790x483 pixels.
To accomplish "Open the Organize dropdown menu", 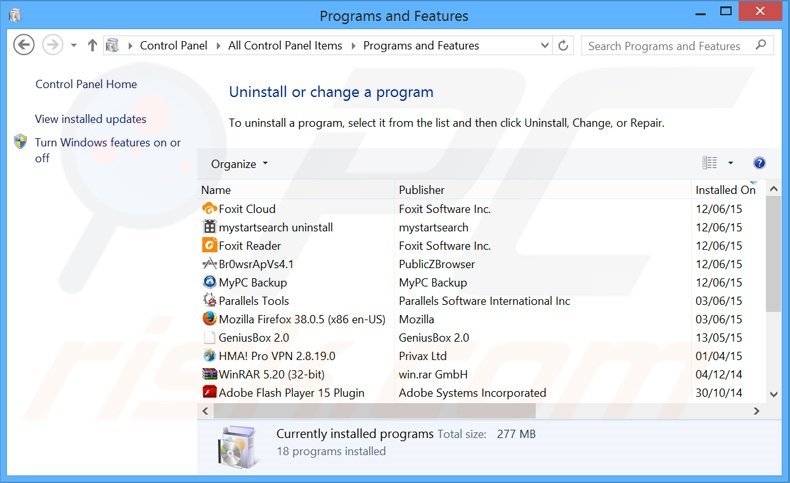I will click(x=239, y=164).
